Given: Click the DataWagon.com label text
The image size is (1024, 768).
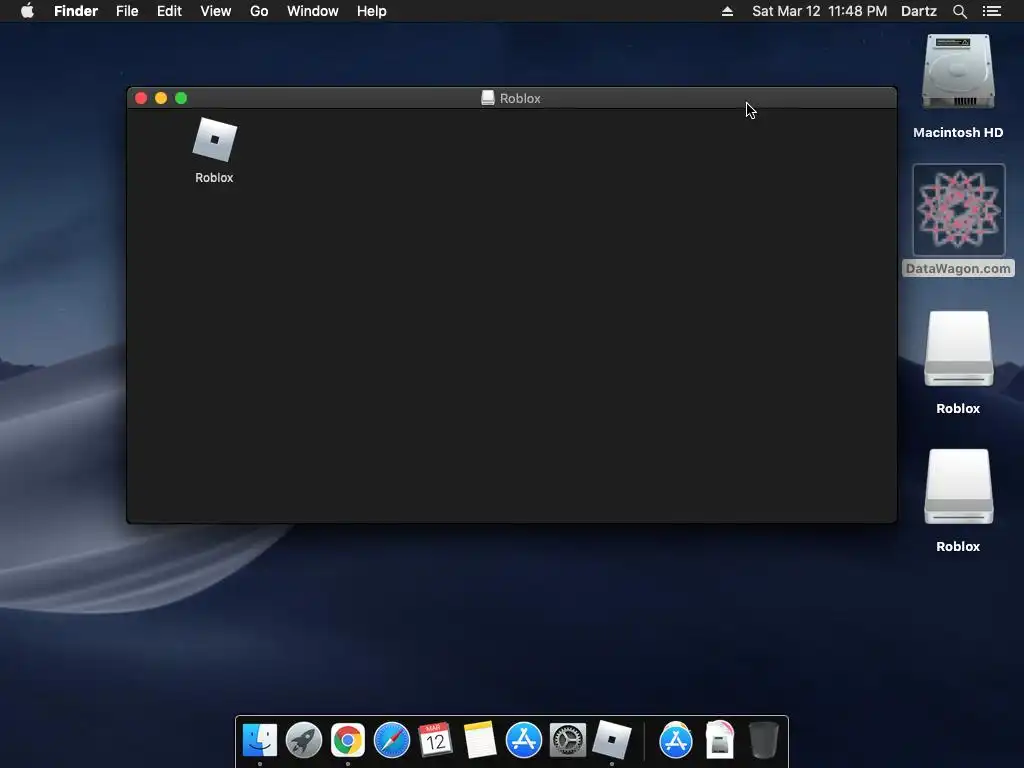Looking at the screenshot, I should coord(958,268).
